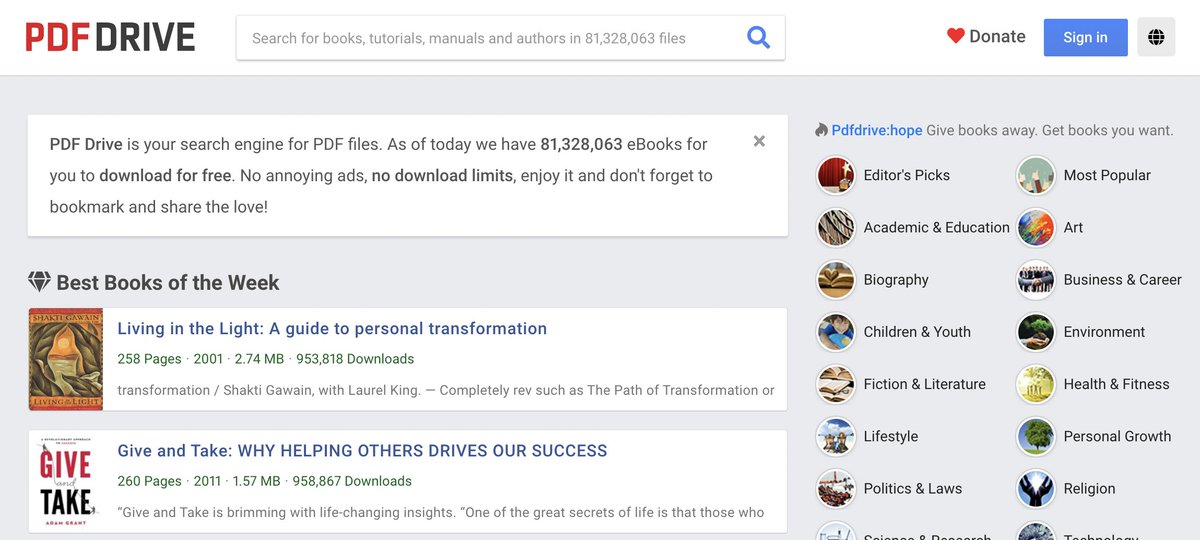1200x540 pixels.
Task: Open the globe language selector
Action: pyautogui.click(x=1156, y=38)
